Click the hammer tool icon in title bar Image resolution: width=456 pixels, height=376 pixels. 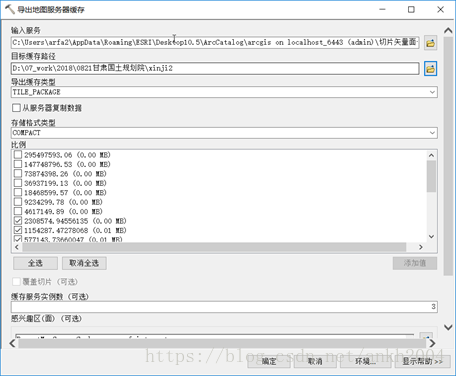[10, 9]
